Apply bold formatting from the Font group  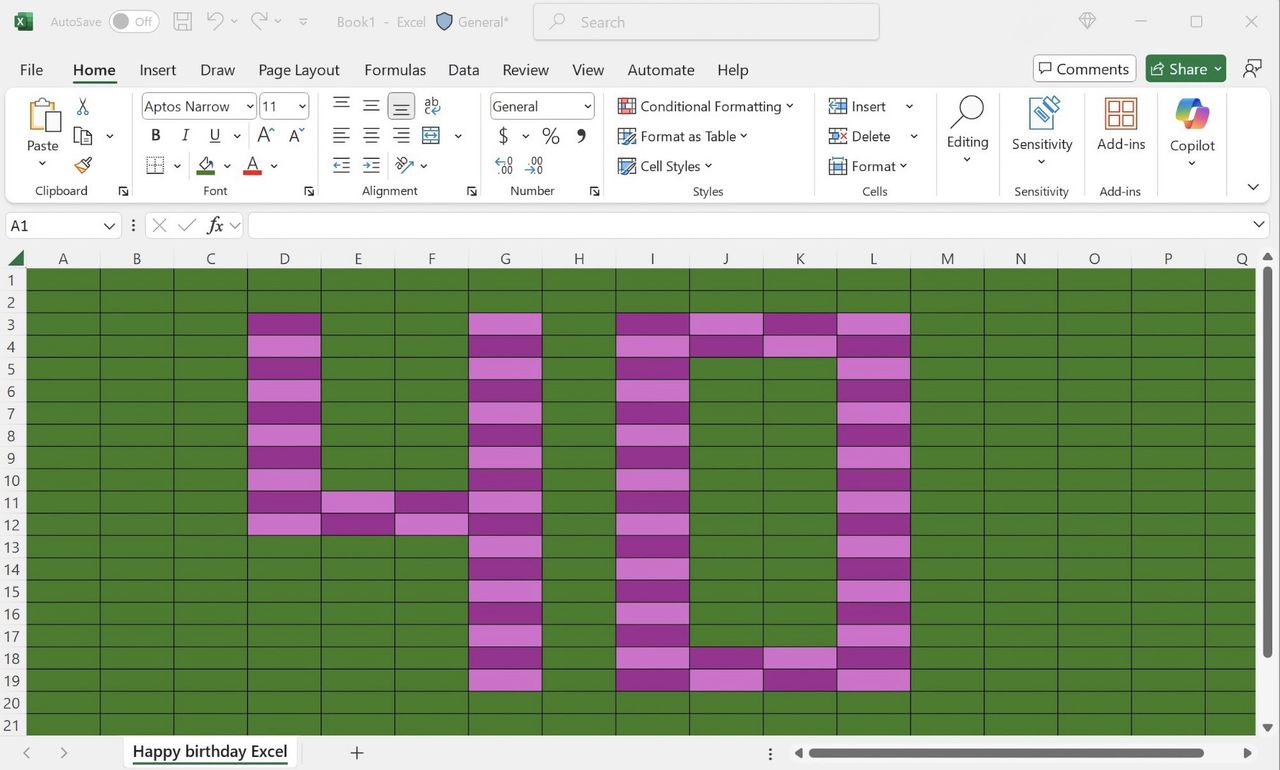point(156,134)
